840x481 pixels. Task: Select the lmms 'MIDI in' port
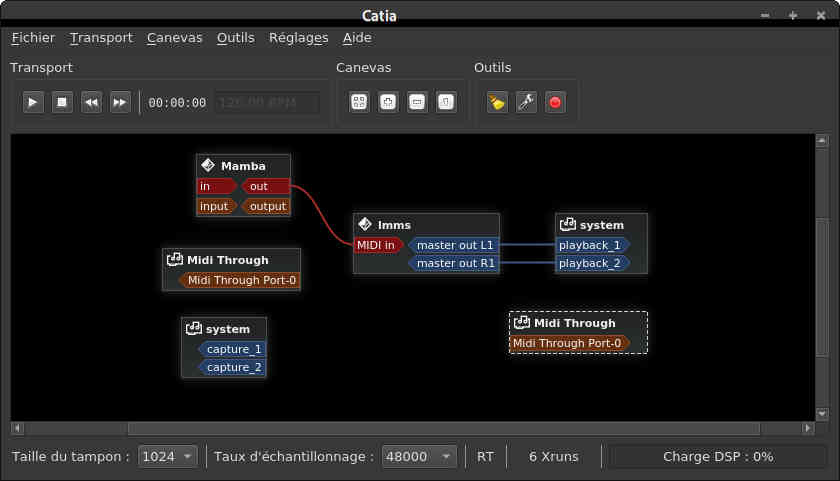[378, 245]
